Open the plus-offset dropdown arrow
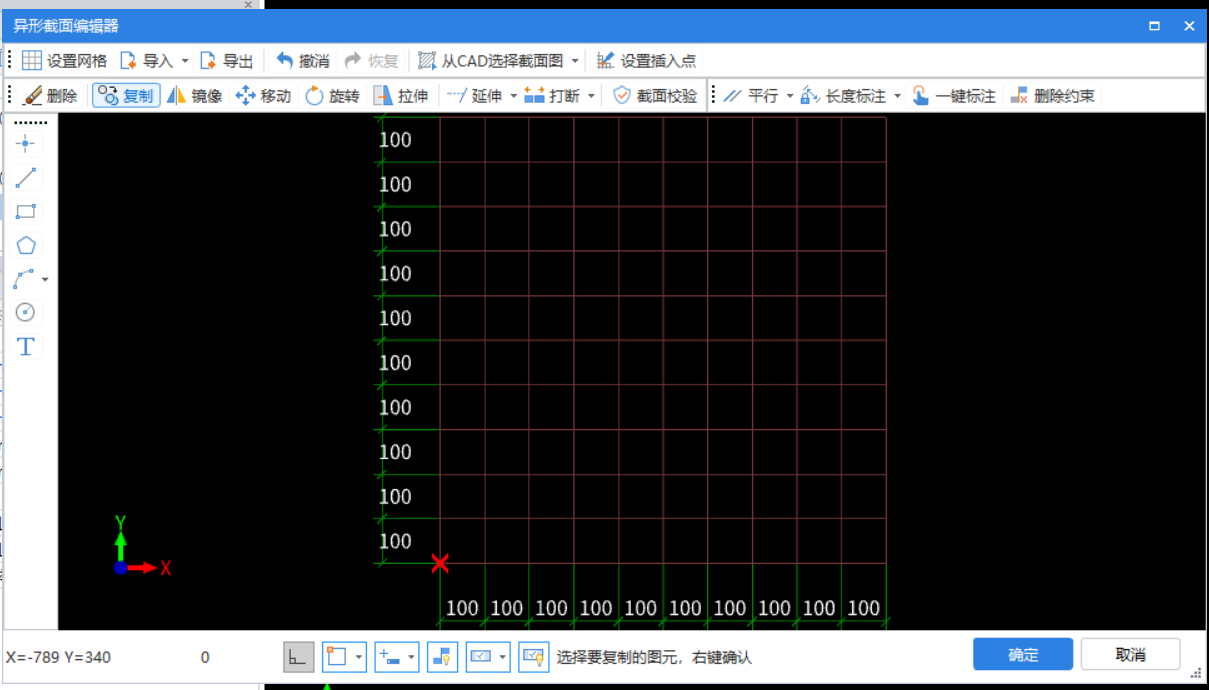This screenshot has height=690, width=1209. coord(411,657)
